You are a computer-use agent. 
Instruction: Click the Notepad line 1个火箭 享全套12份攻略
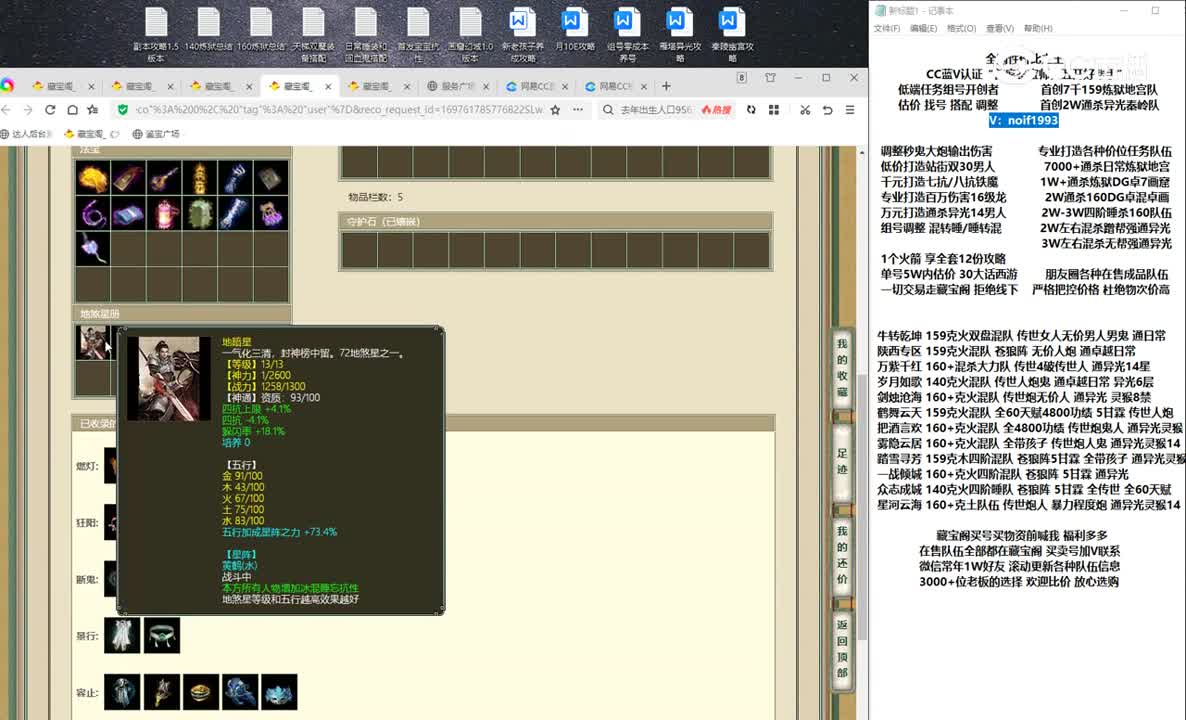coord(943,259)
